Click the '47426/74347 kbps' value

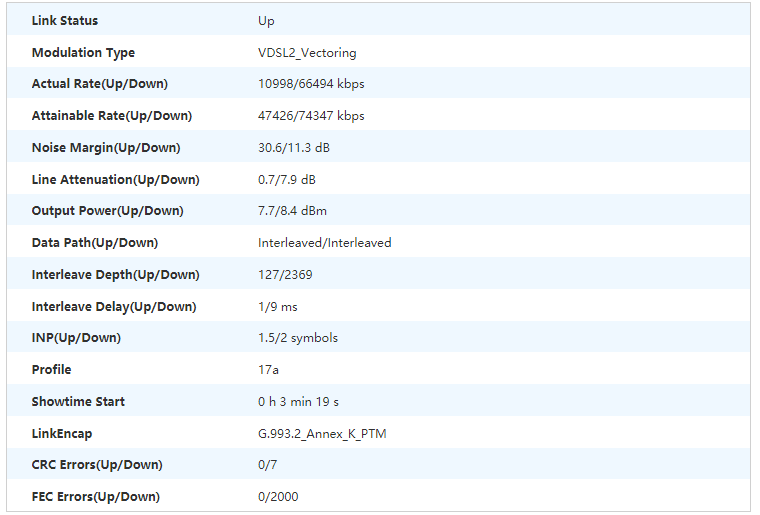pyautogui.click(x=311, y=116)
